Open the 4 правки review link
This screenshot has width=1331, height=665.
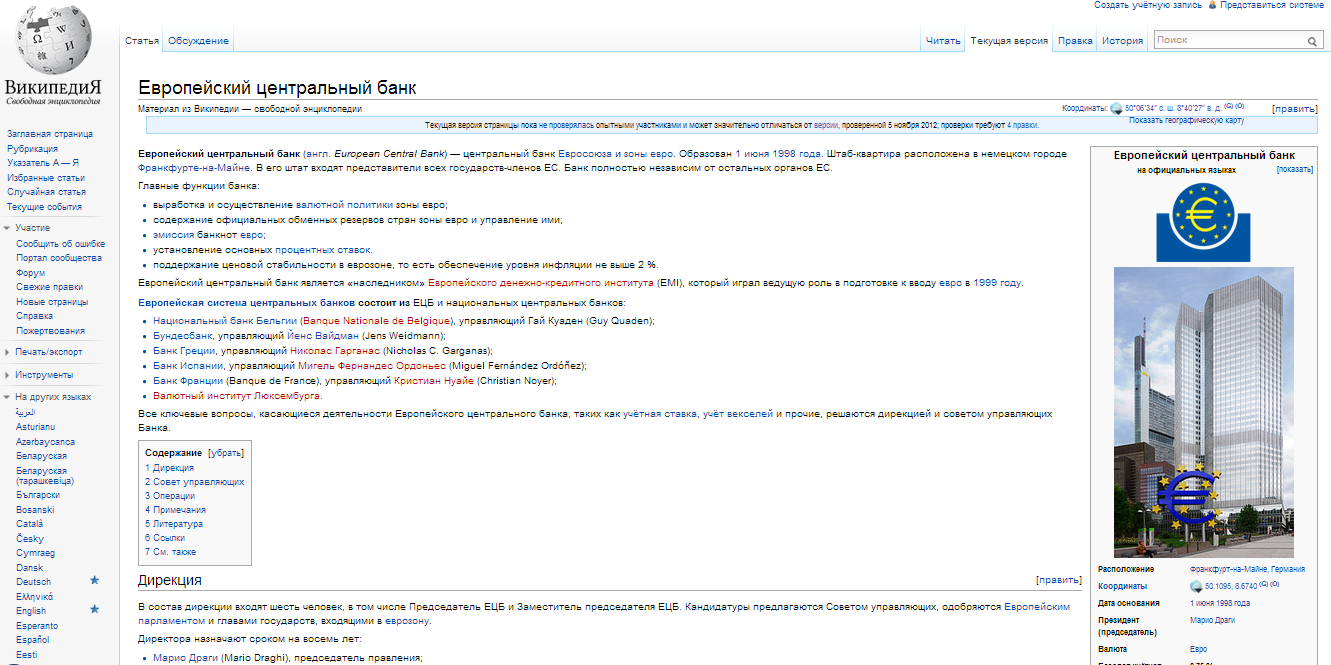pos(1023,125)
